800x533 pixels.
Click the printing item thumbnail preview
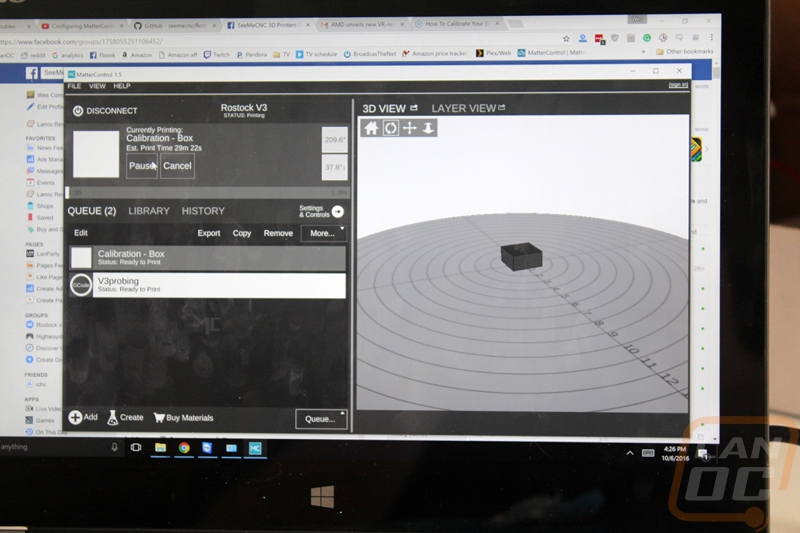pyautogui.click(x=96, y=154)
